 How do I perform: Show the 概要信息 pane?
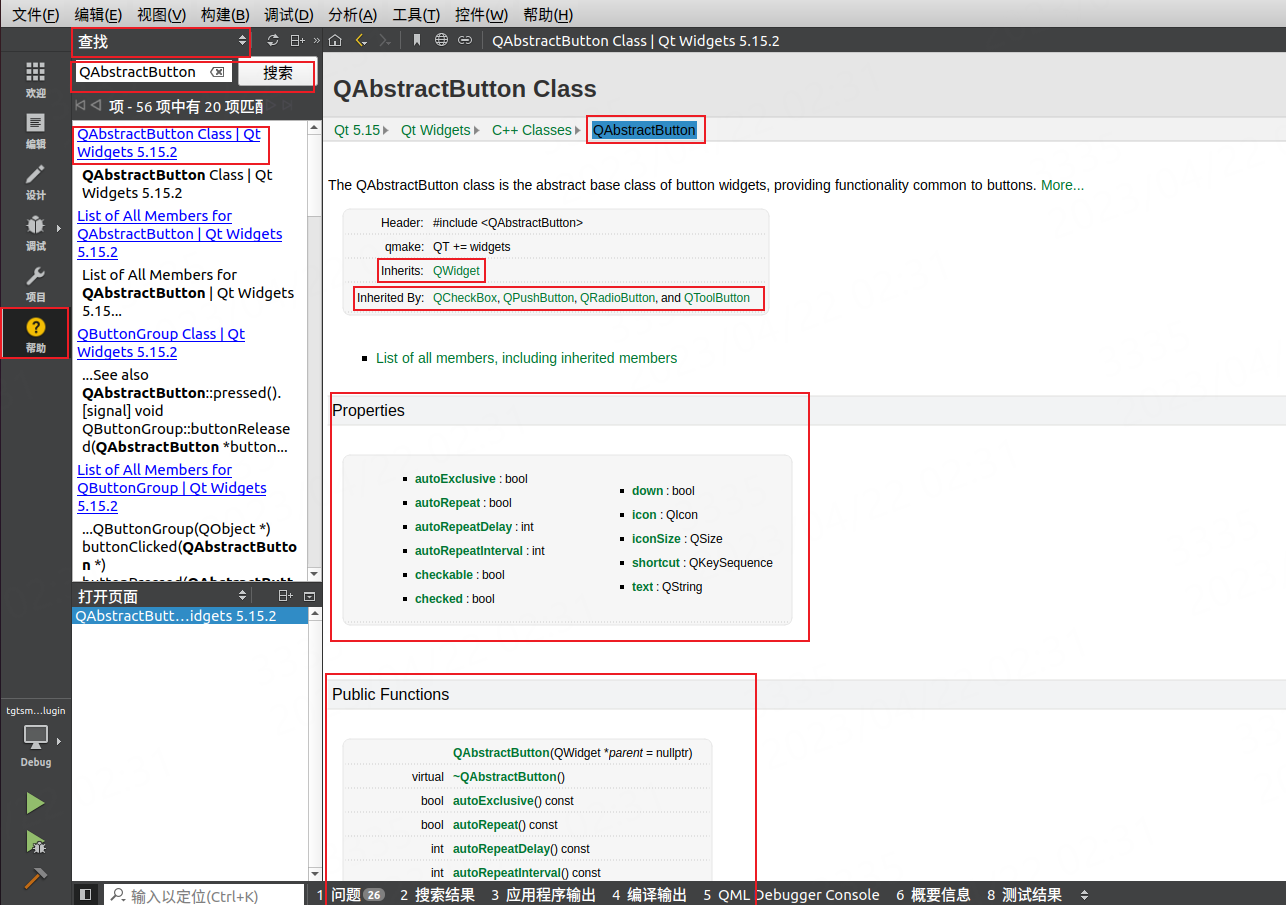coord(933,895)
